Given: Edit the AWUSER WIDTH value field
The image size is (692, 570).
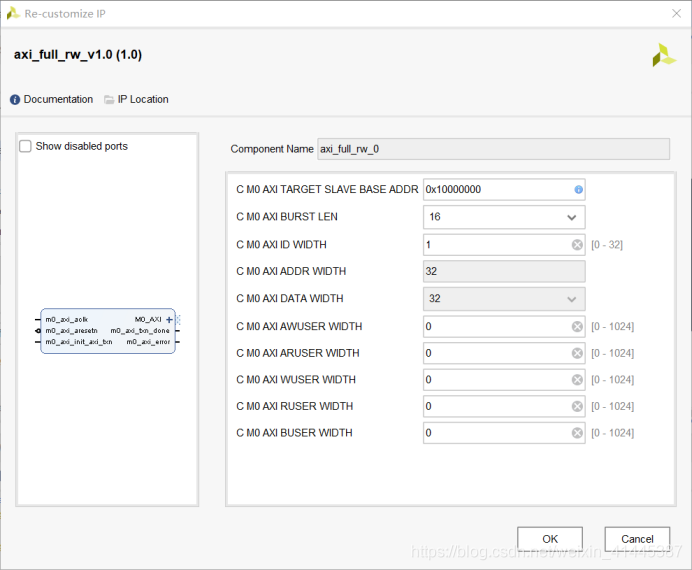Looking at the screenshot, I should click(x=504, y=326).
